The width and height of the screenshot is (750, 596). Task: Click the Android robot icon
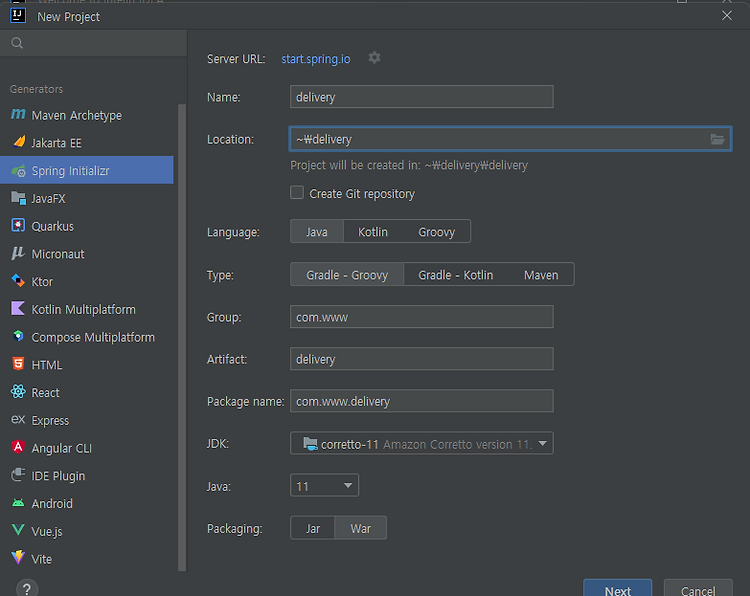pyautogui.click(x=18, y=503)
